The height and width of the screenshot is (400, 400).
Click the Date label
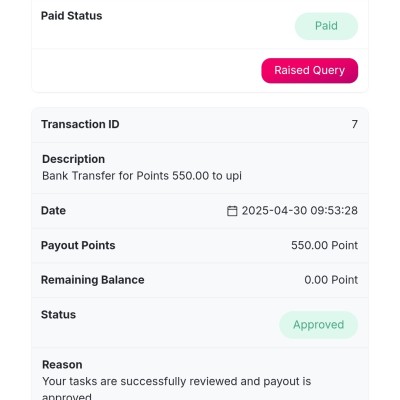point(53,211)
